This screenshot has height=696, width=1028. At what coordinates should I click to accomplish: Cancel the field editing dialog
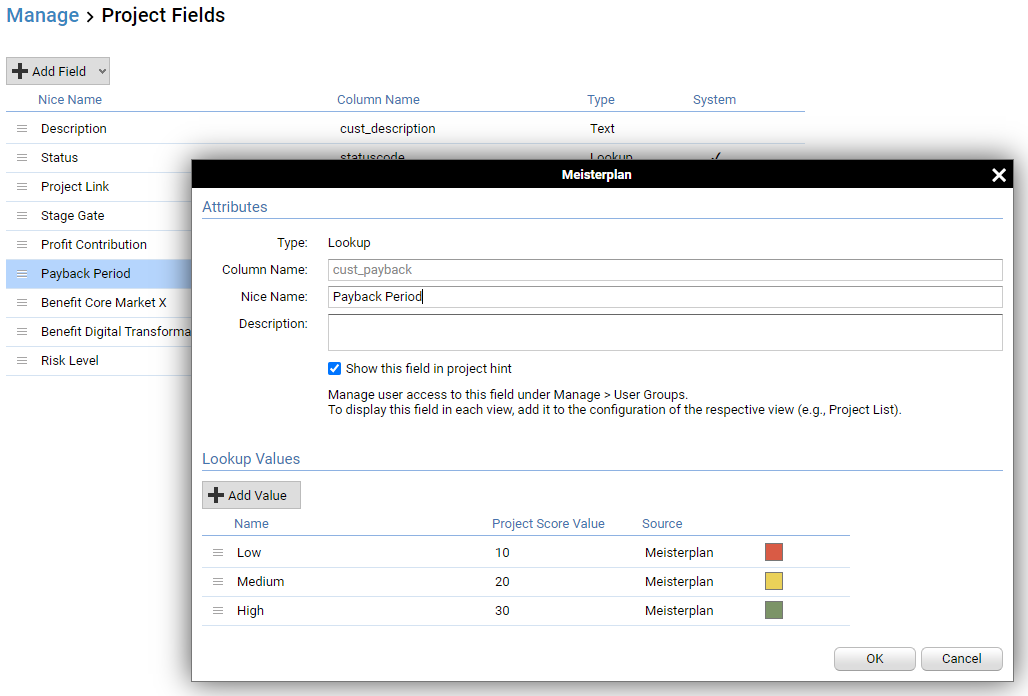click(961, 659)
